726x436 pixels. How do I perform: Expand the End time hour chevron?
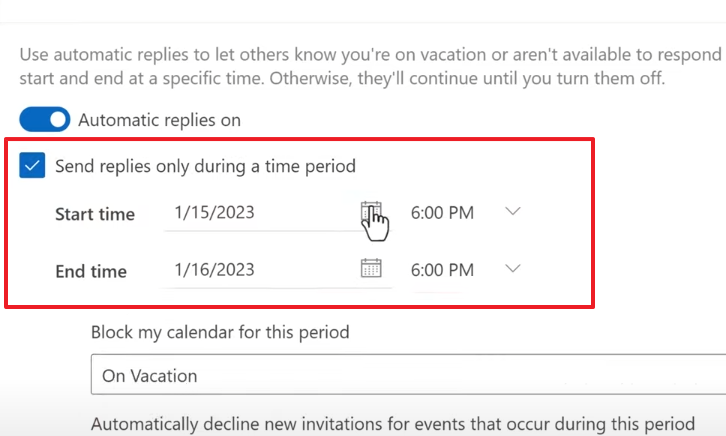[x=513, y=268]
